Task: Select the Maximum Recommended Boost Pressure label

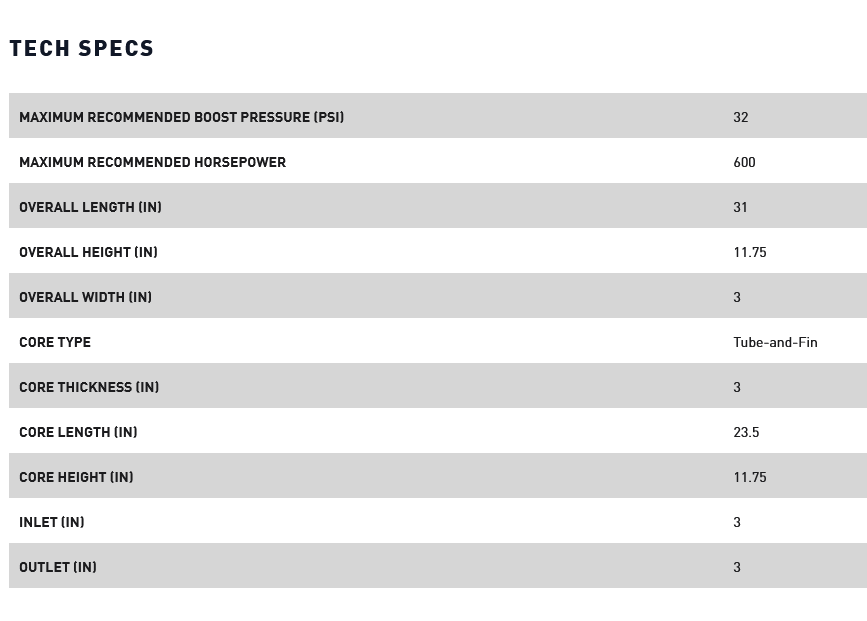Action: tap(181, 117)
